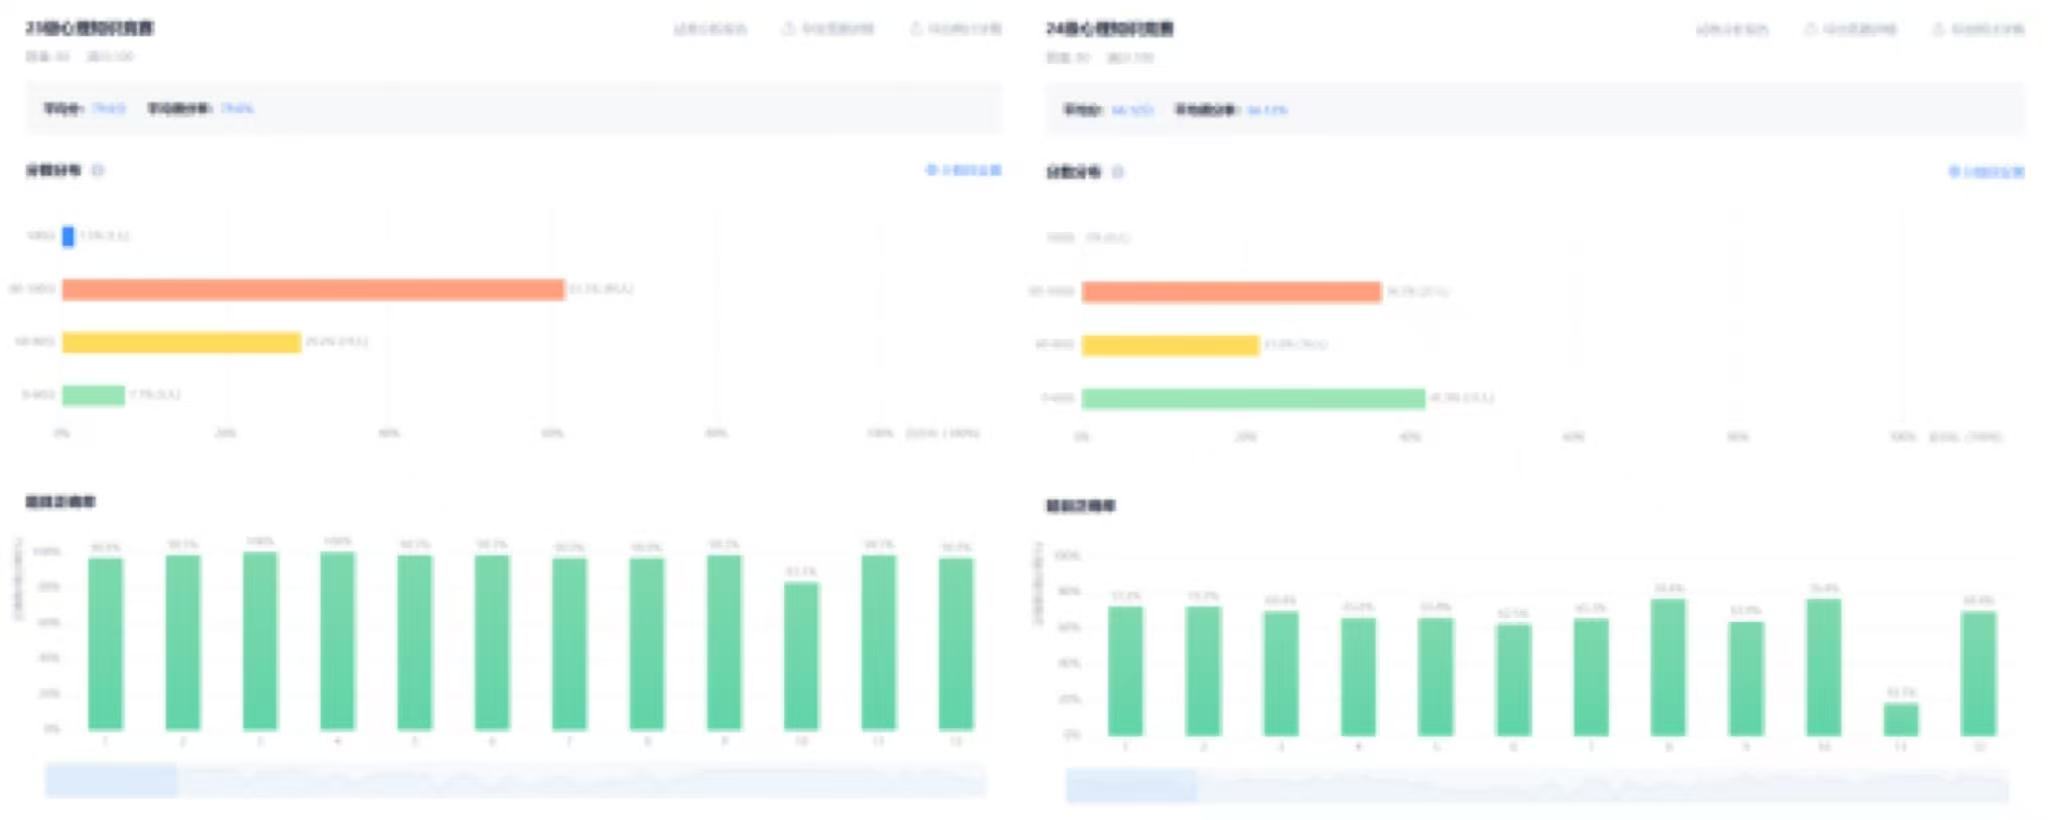
Task: Click export statistics icon in 23级 panel
Action: pyautogui.click(x=916, y=29)
